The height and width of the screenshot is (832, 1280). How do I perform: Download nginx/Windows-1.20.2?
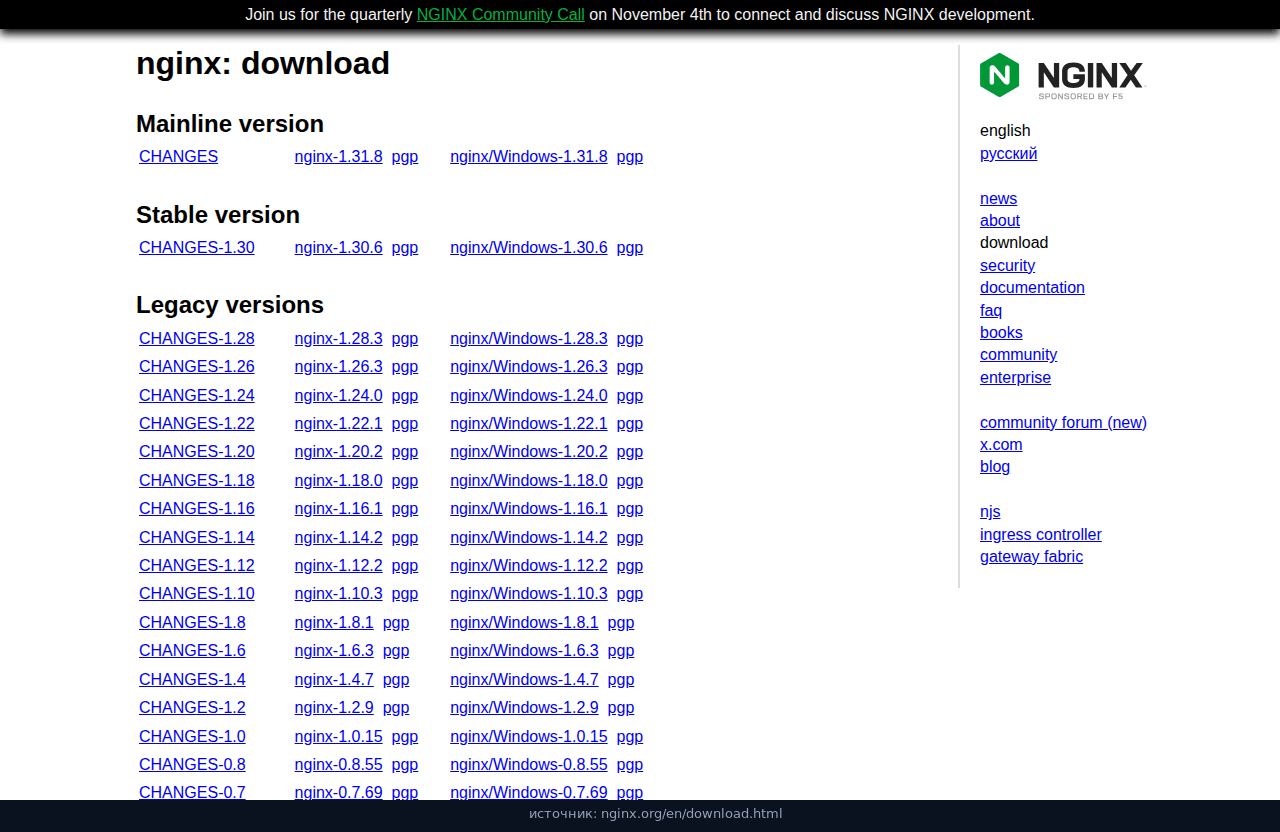529,451
